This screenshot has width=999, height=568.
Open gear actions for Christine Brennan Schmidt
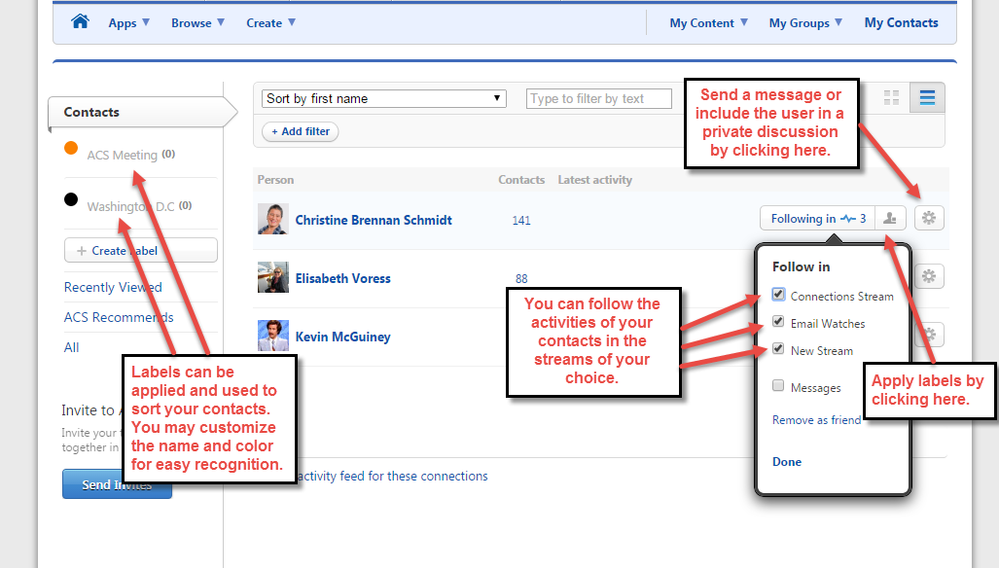(929, 218)
